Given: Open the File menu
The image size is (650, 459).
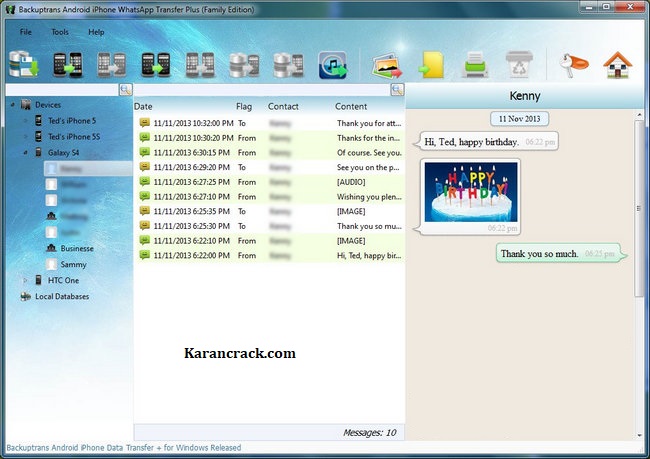Looking at the screenshot, I should (26, 32).
